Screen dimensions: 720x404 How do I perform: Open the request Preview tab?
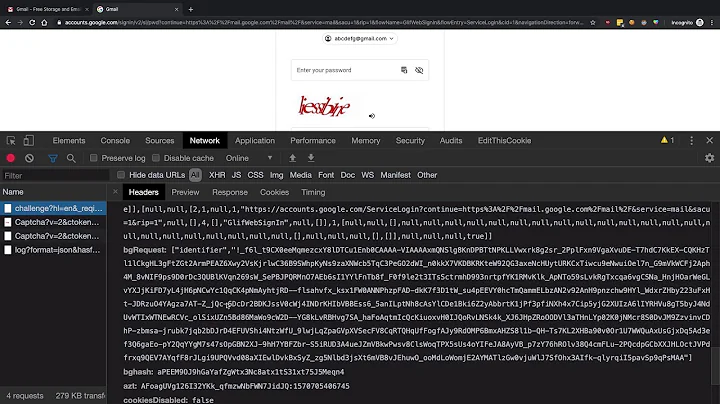[x=185, y=192]
